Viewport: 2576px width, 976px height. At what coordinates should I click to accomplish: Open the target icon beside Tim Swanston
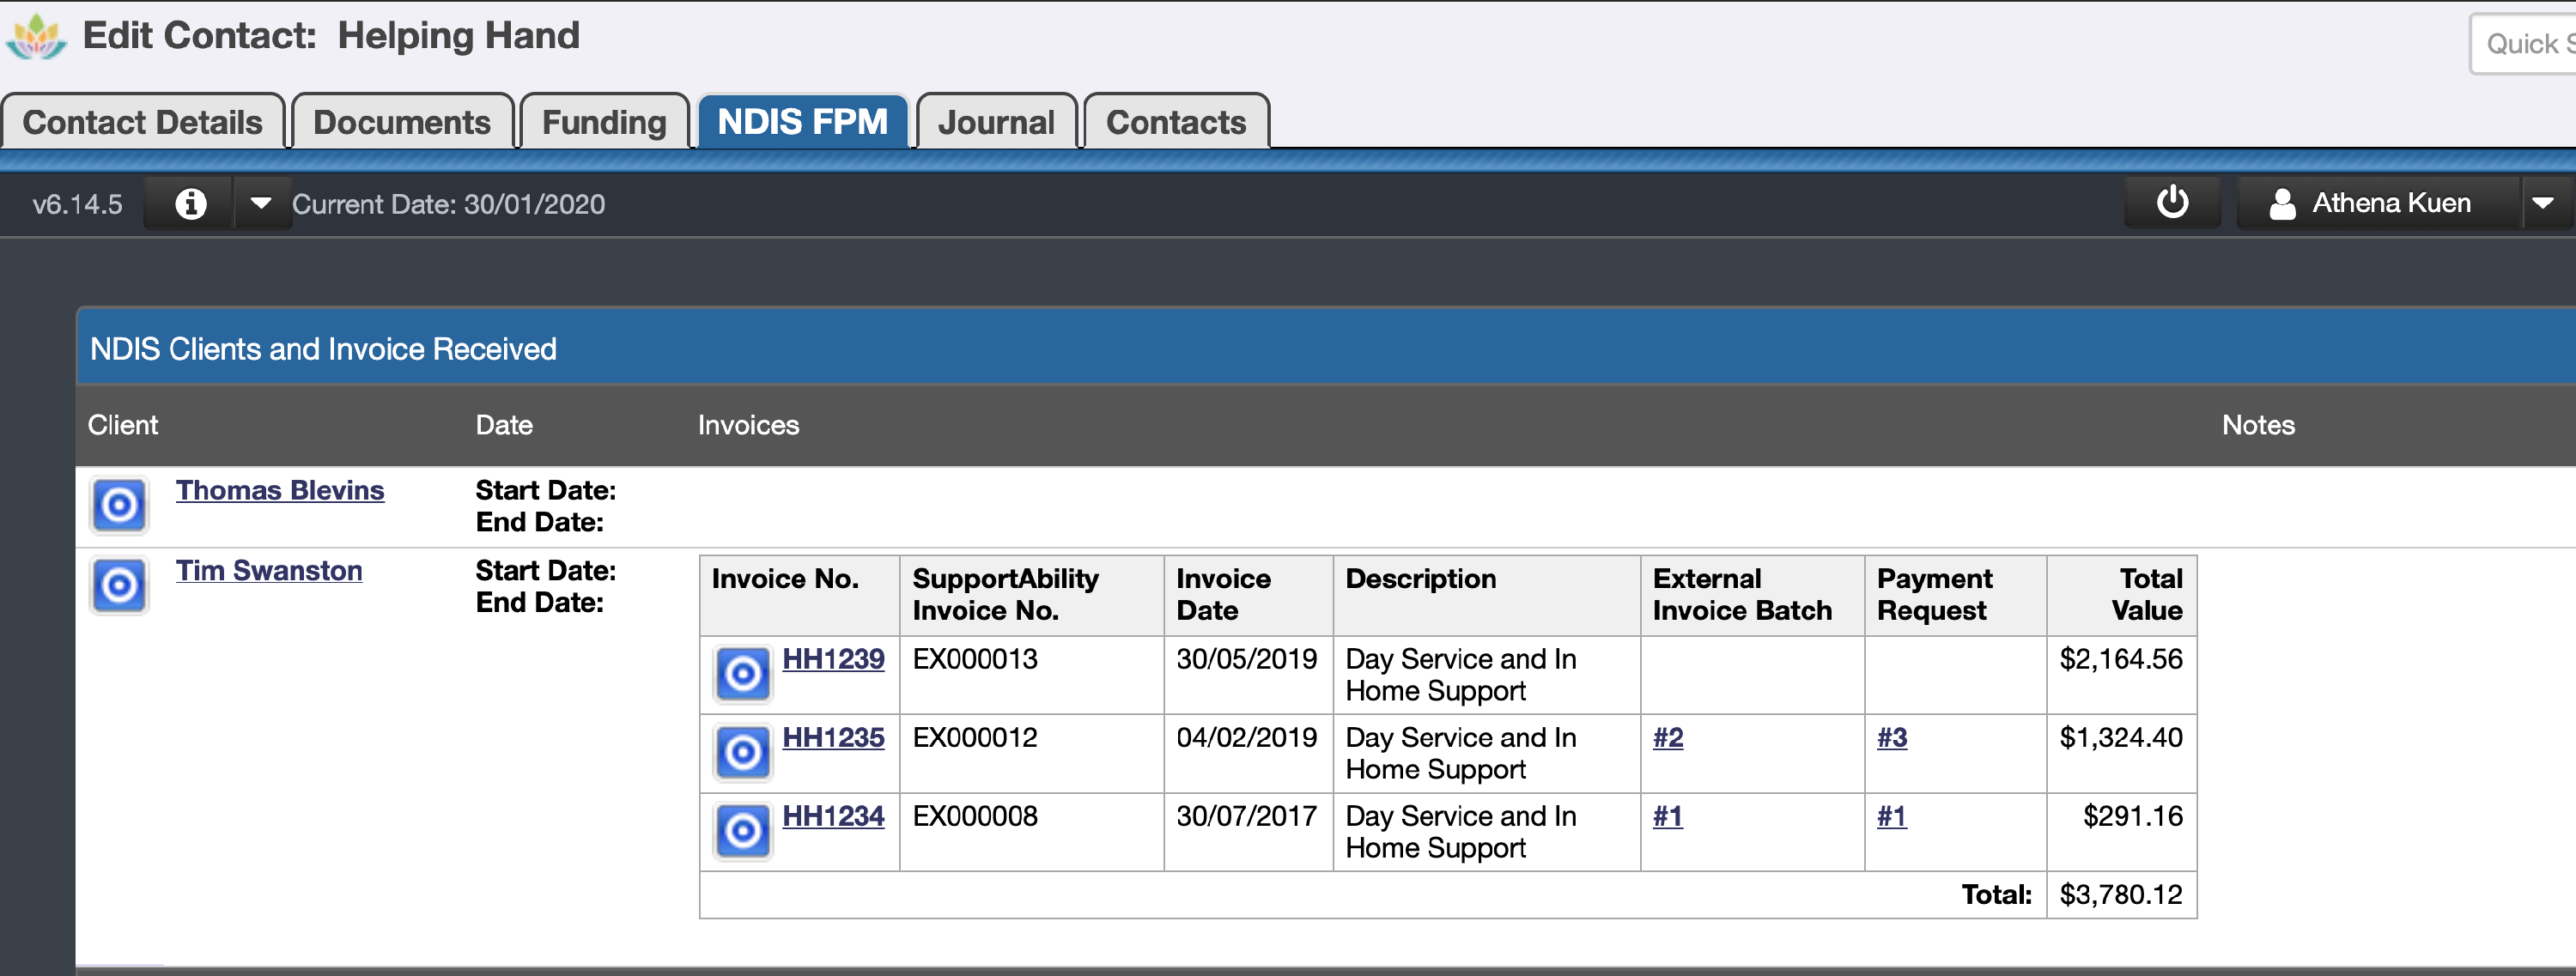coord(118,586)
